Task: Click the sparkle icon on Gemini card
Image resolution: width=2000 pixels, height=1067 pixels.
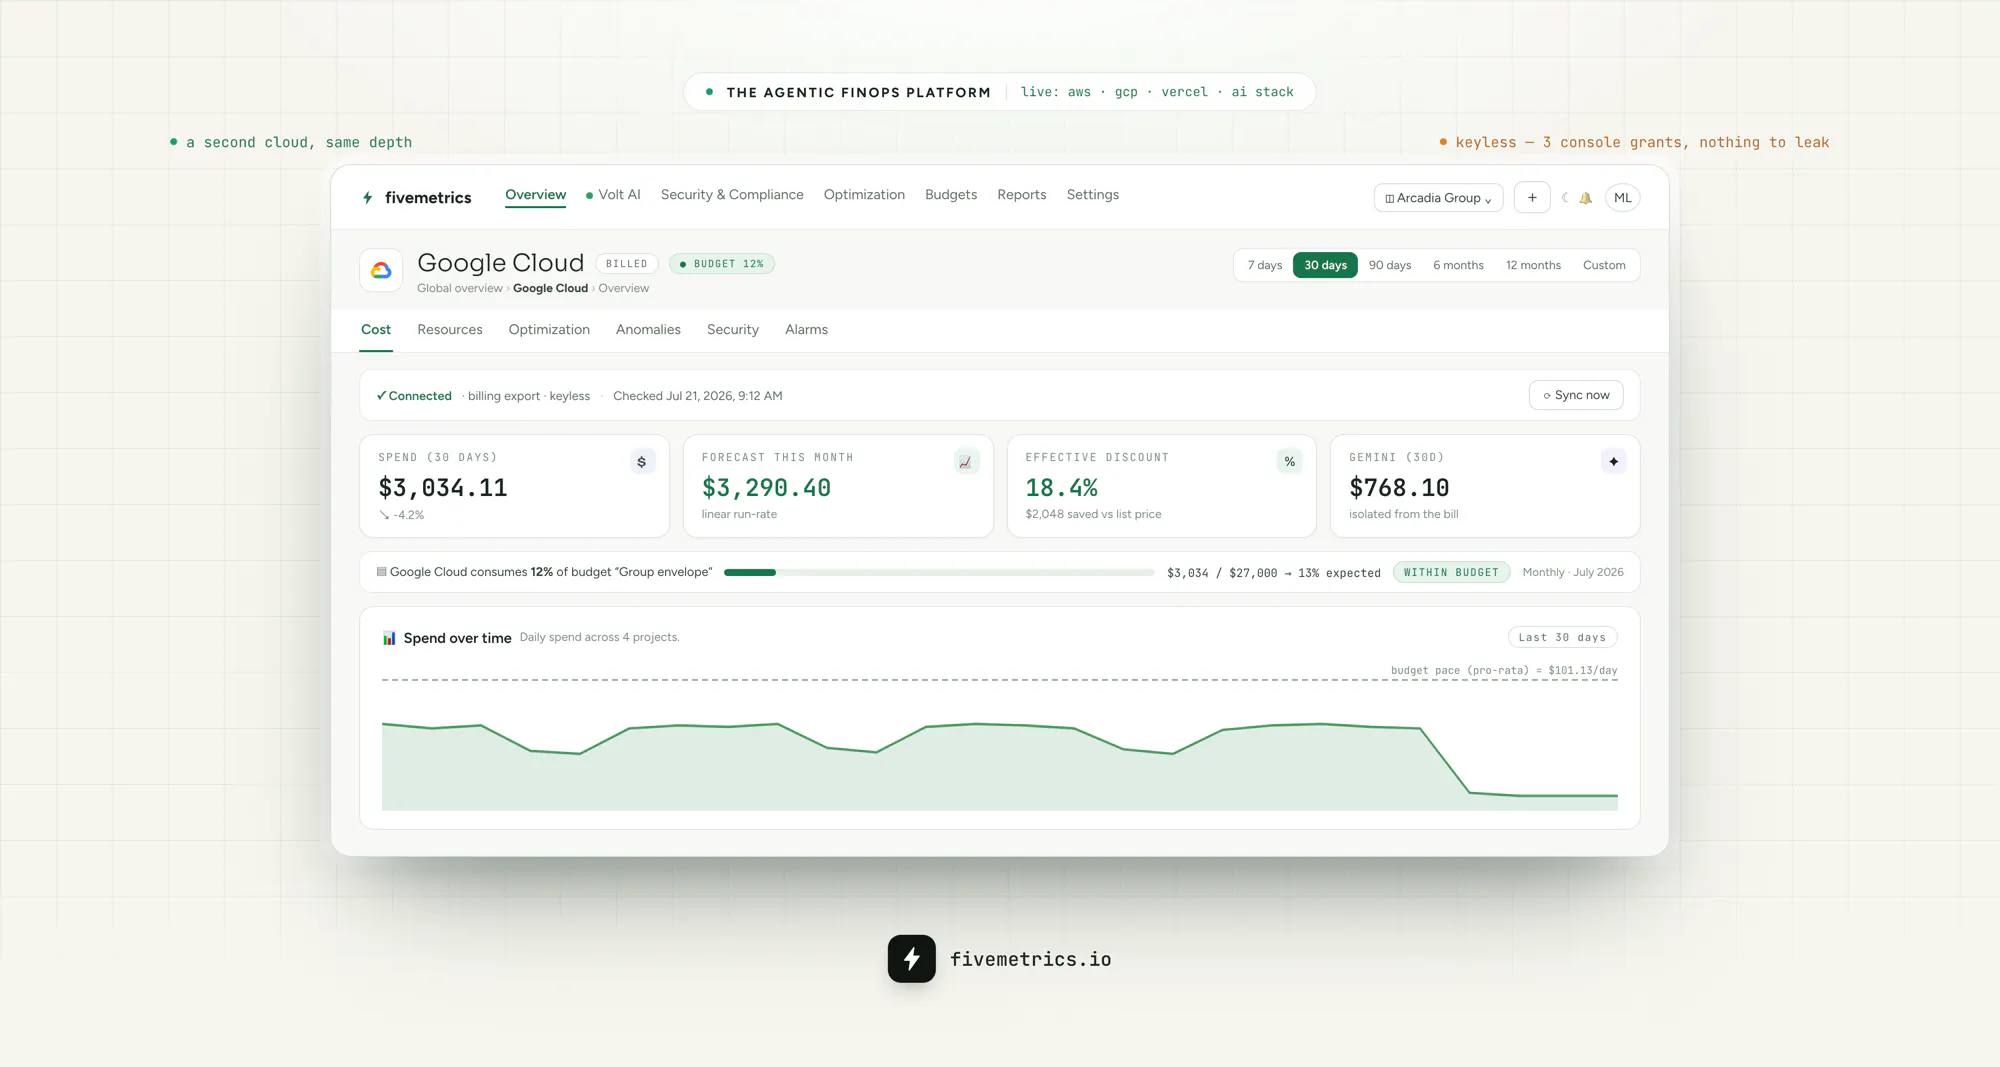Action: (1613, 462)
